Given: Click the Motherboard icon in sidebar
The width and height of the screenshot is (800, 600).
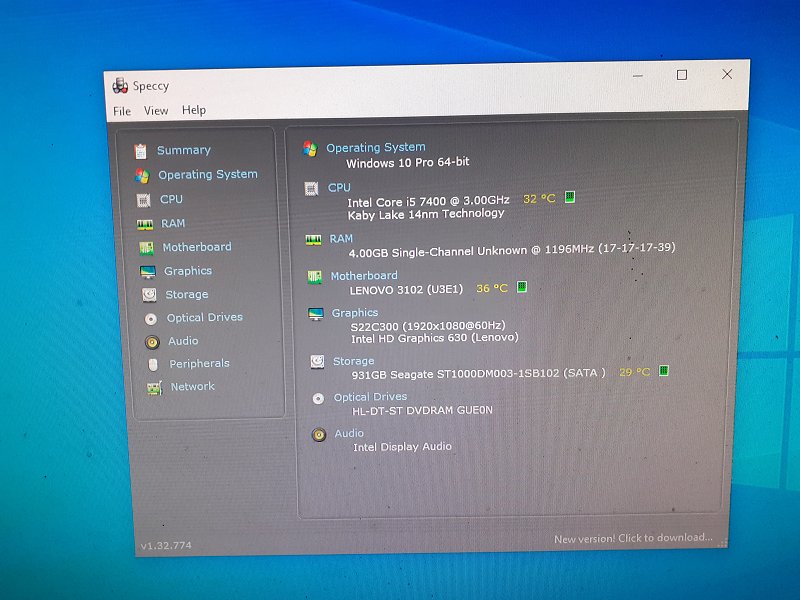Looking at the screenshot, I should click(x=146, y=248).
